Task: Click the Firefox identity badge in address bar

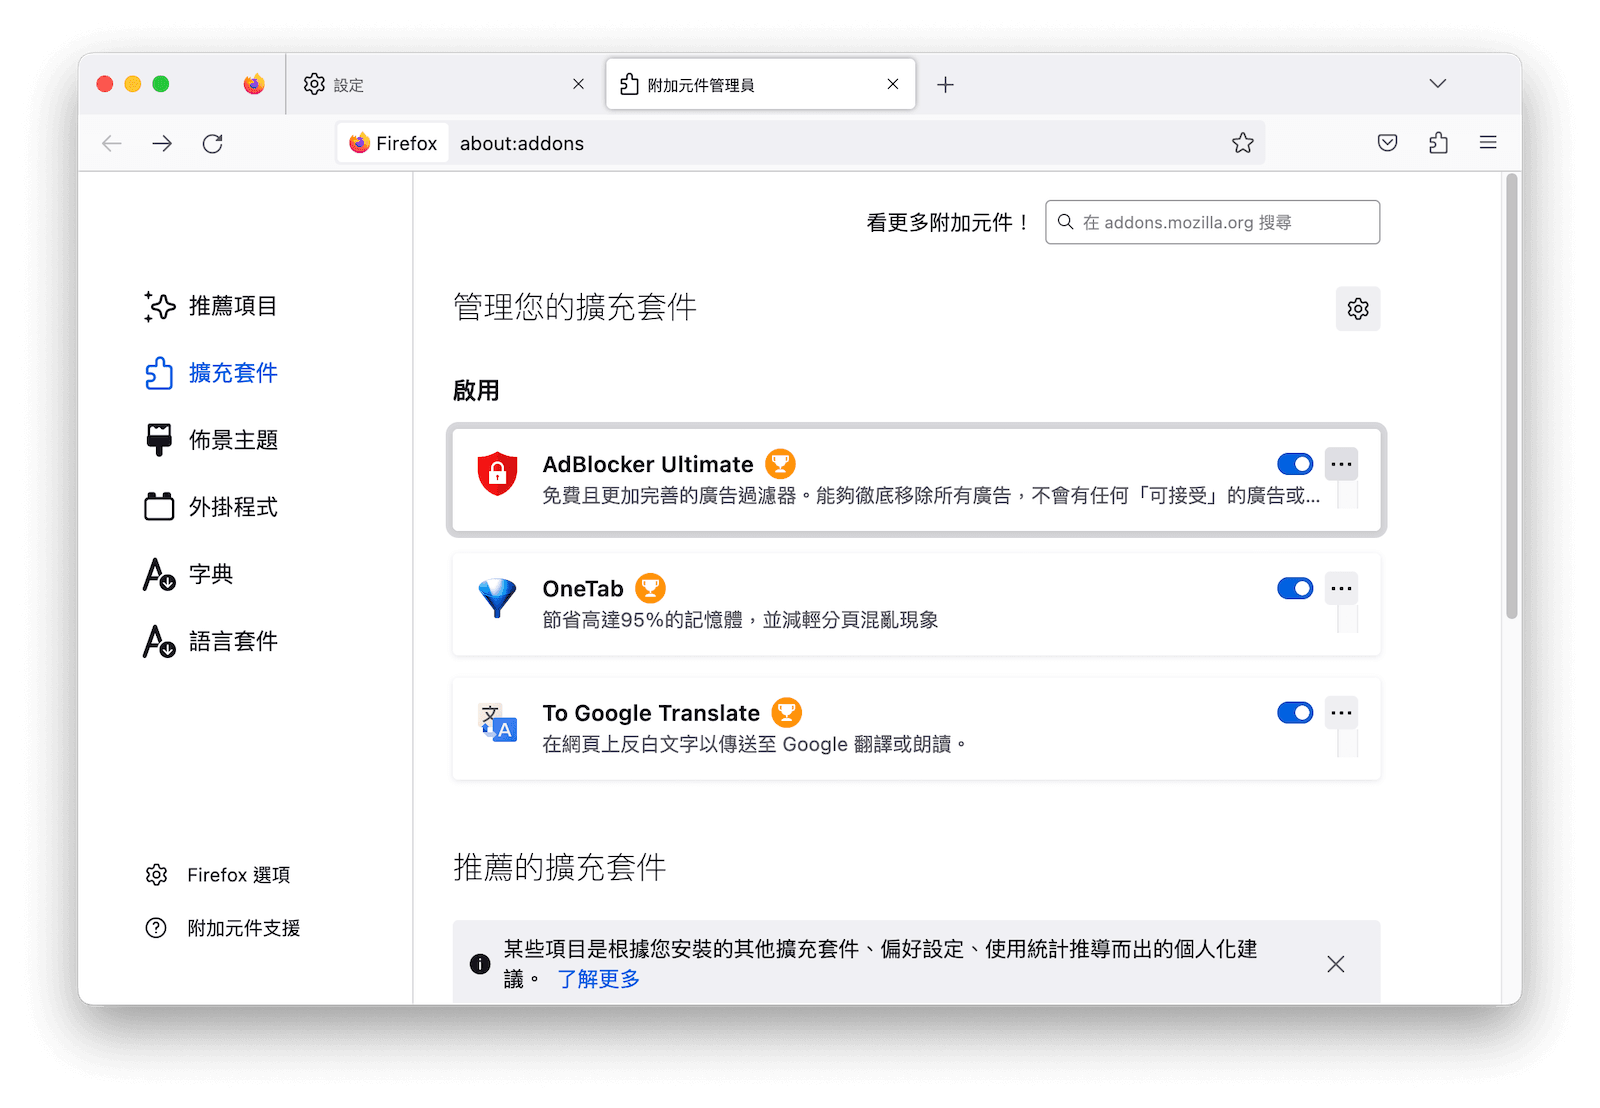Action: [393, 143]
